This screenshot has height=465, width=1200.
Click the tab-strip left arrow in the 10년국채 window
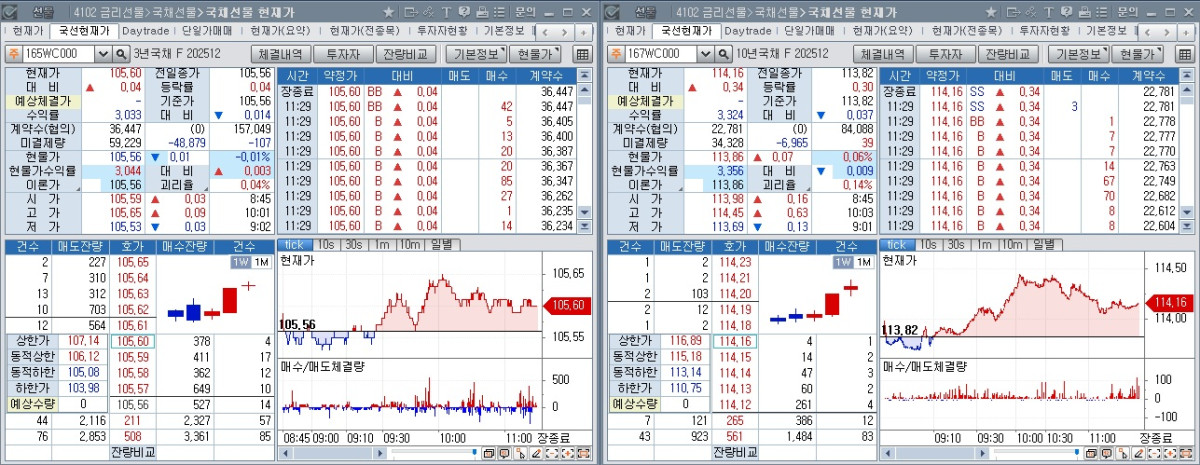tap(1147, 33)
